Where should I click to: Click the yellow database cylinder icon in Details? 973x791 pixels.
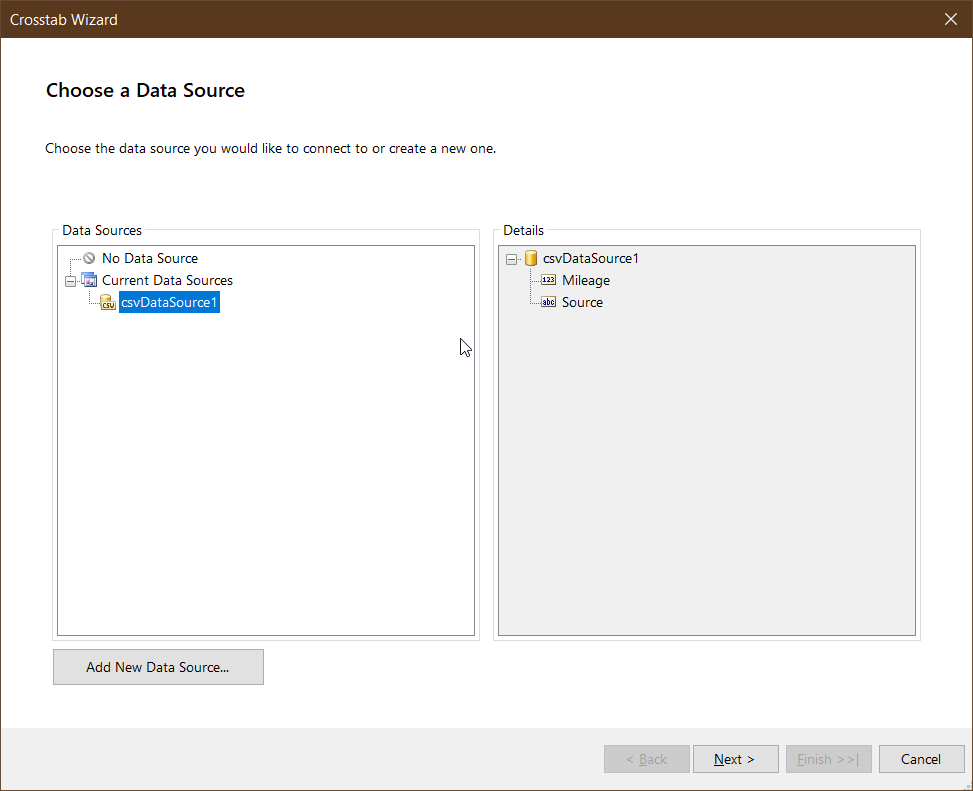(531, 258)
